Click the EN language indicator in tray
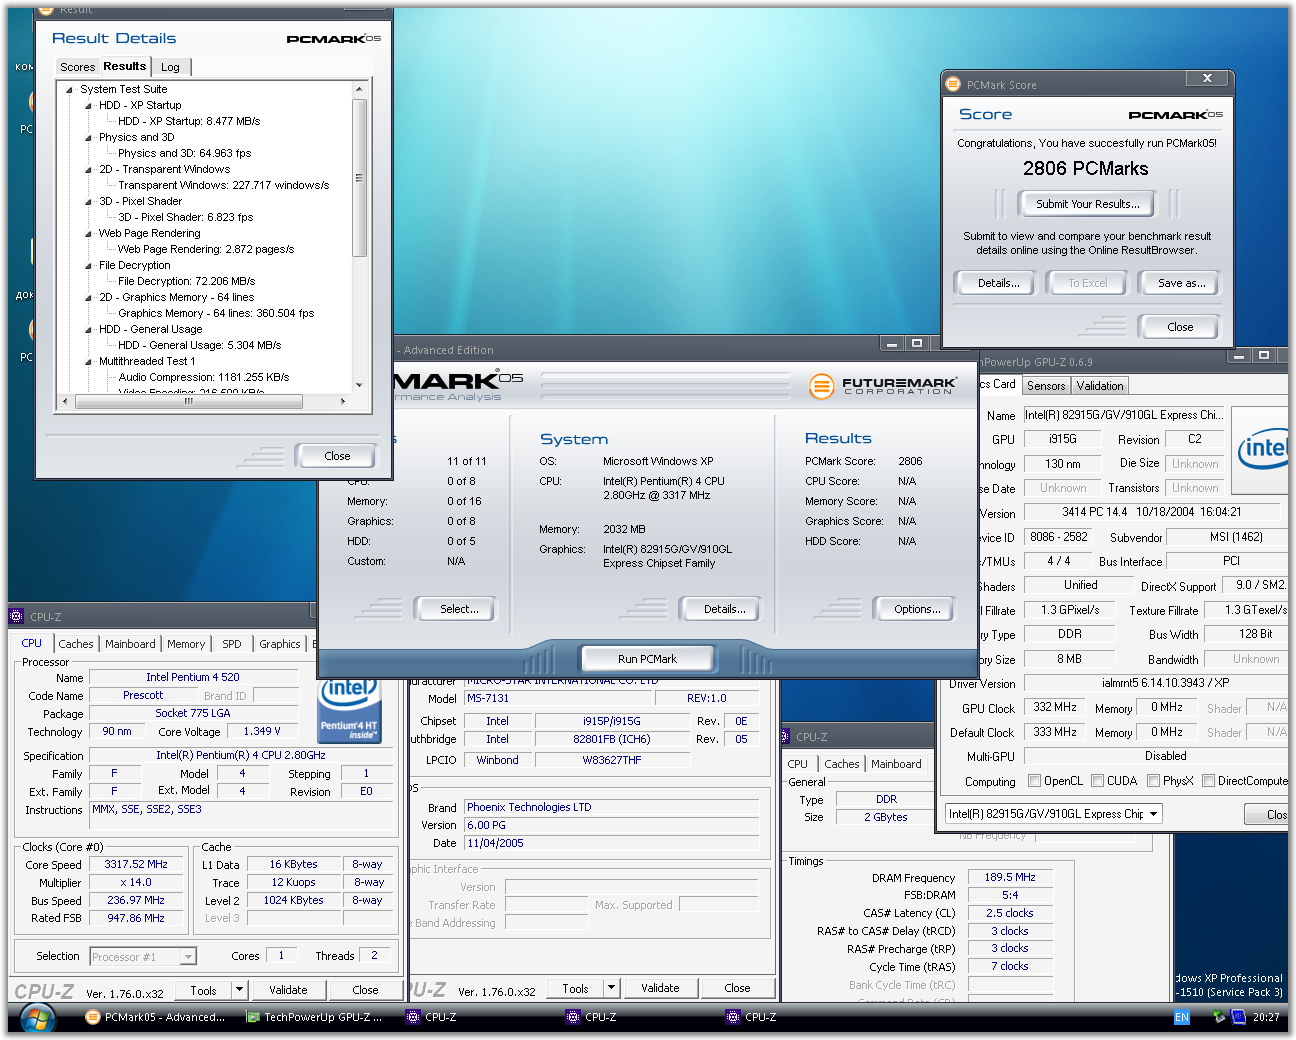Viewport: 1296px width, 1040px height. click(1181, 1017)
